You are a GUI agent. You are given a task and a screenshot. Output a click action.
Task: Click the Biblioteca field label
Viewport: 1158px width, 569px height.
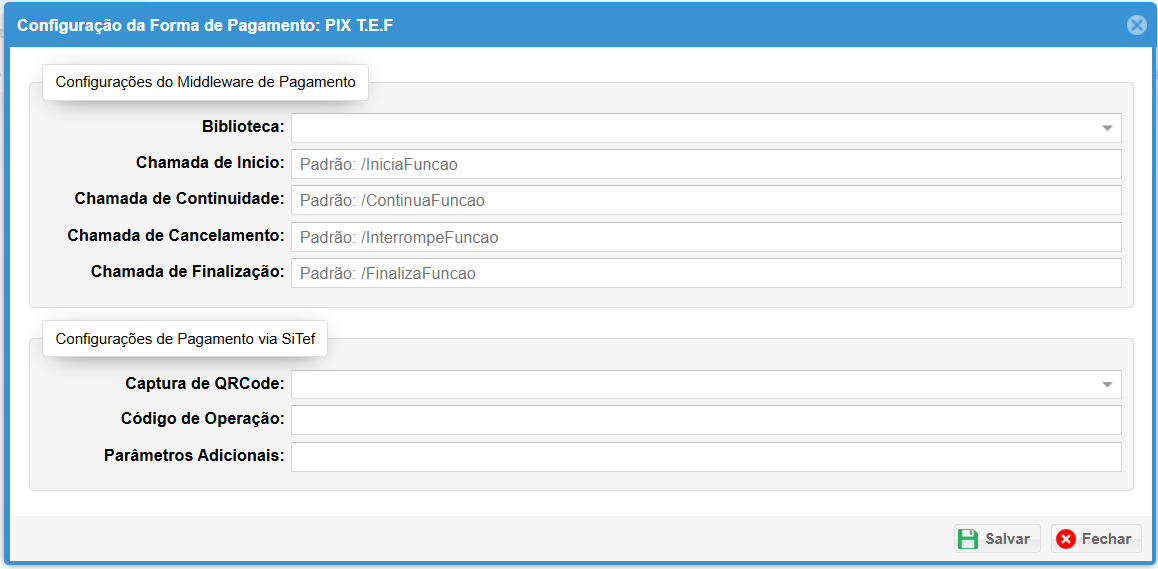pyautogui.click(x=243, y=127)
